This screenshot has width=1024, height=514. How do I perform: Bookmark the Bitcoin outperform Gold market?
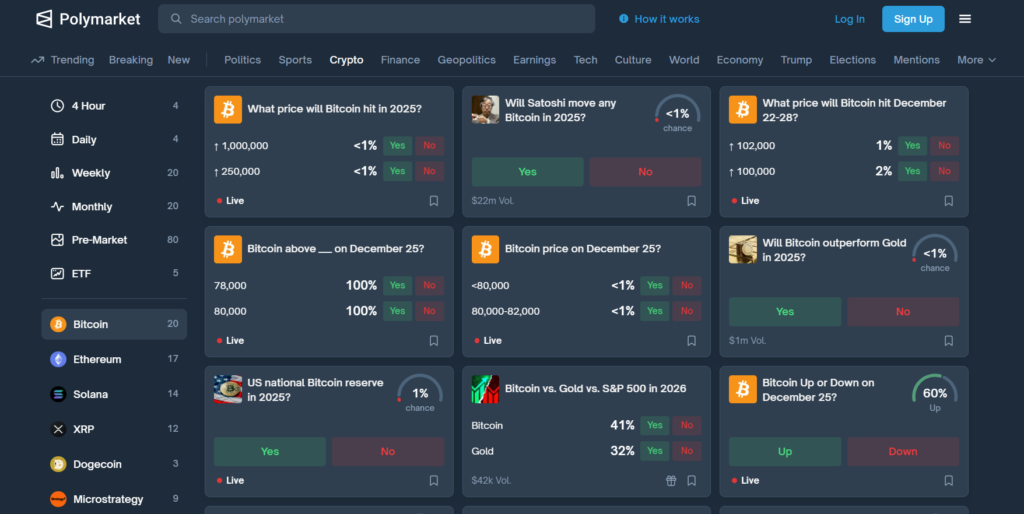949,341
